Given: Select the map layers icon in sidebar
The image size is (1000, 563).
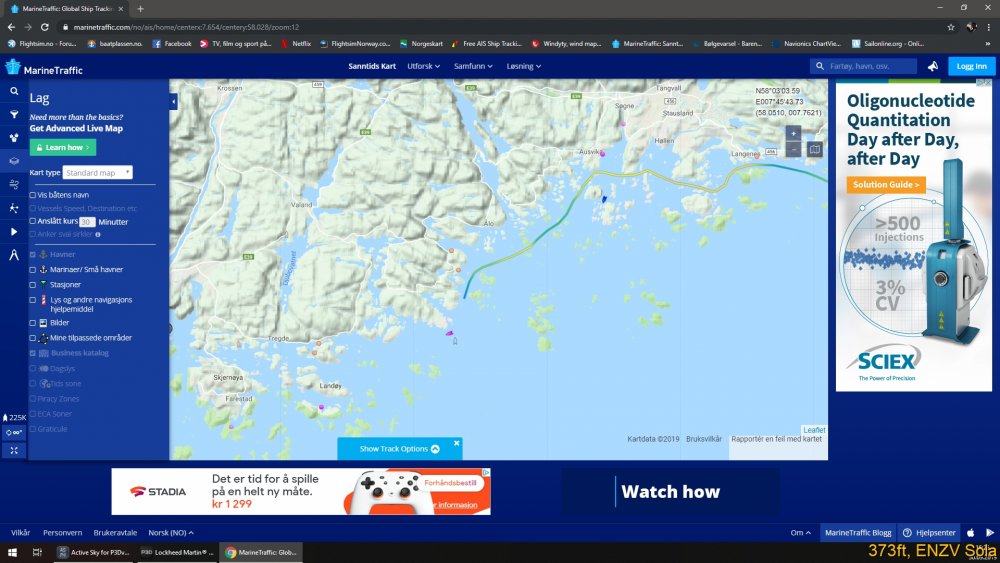Looking at the screenshot, I should pyautogui.click(x=13, y=161).
